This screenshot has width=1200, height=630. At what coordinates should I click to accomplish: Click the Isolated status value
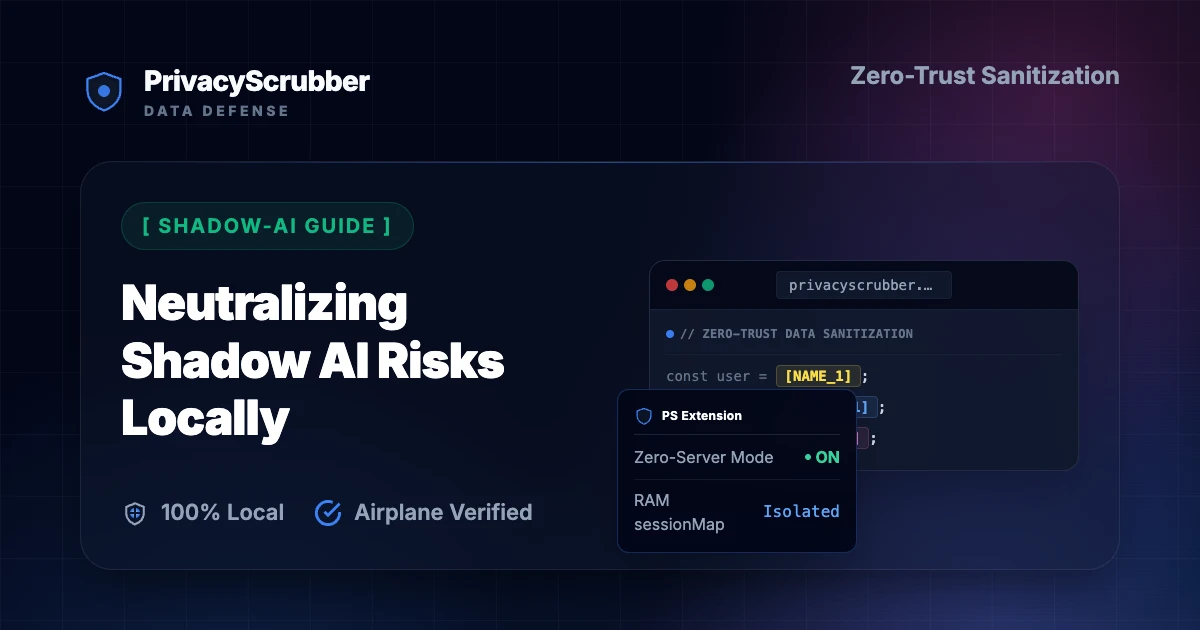click(x=801, y=512)
